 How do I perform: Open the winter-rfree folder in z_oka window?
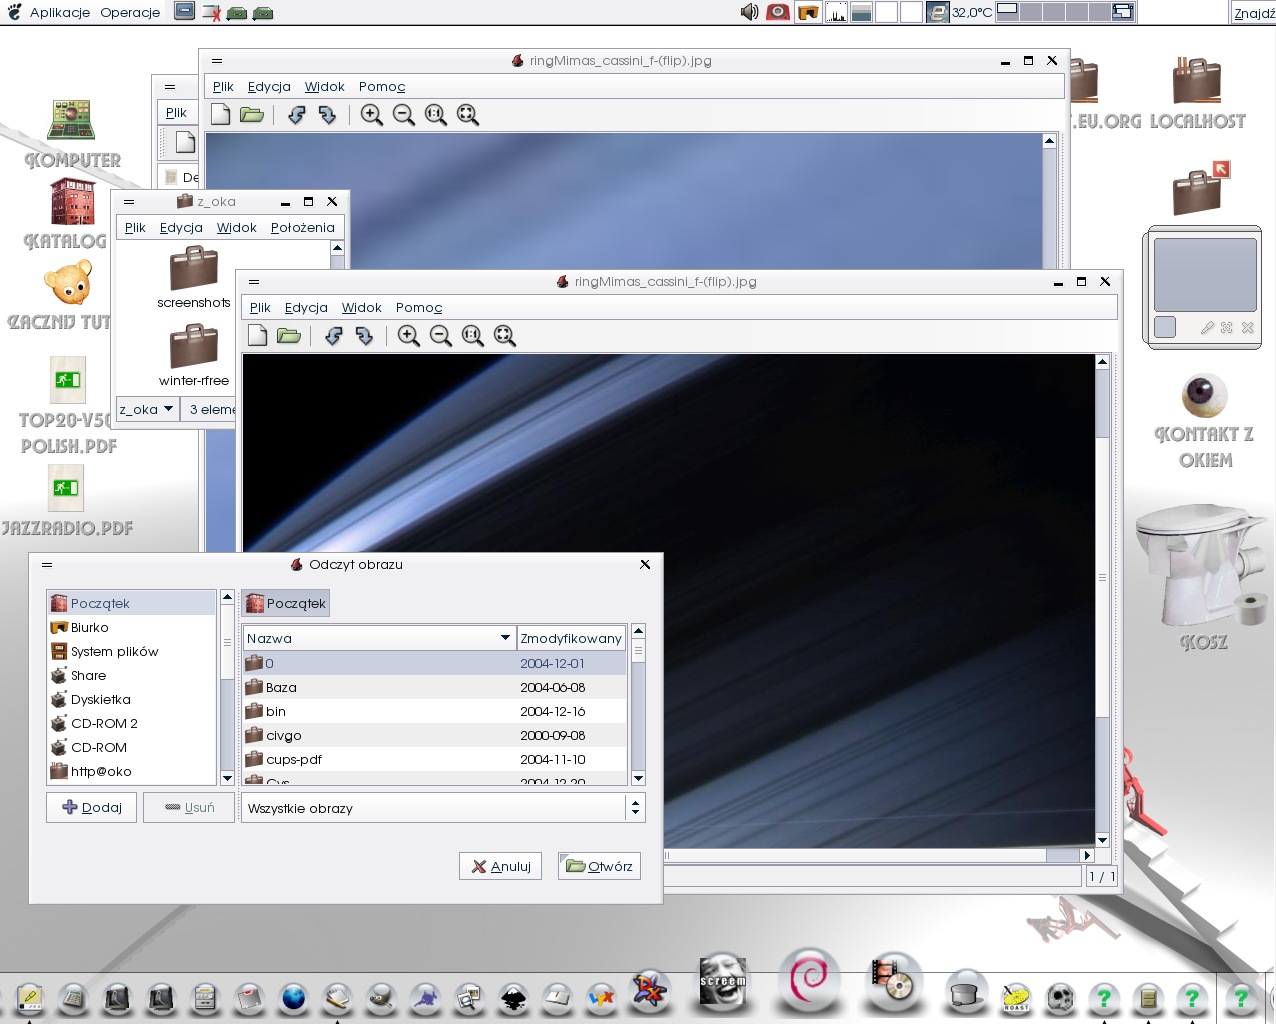click(194, 355)
